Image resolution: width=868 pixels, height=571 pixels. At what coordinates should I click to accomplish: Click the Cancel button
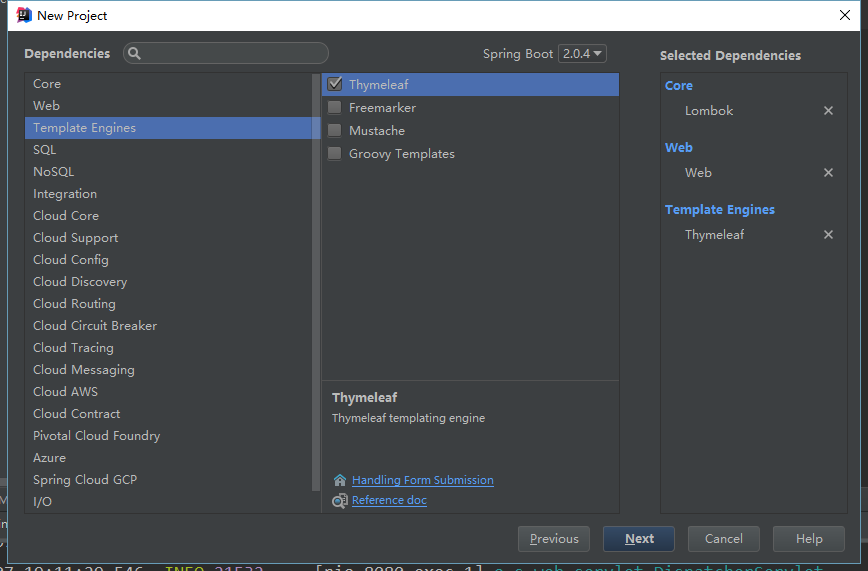click(x=724, y=539)
